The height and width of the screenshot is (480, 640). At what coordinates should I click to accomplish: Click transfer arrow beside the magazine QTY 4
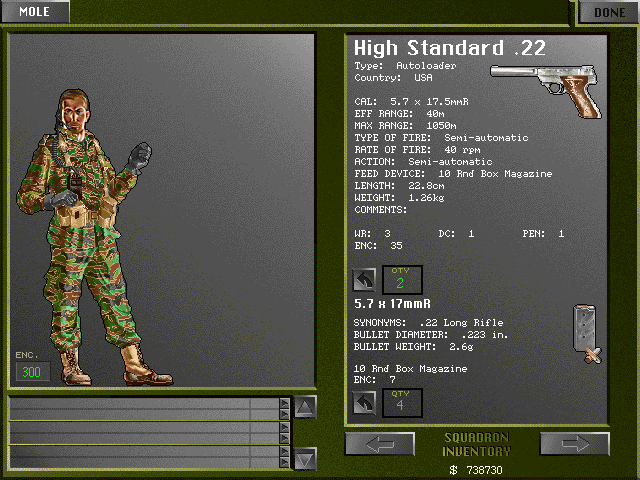click(364, 403)
